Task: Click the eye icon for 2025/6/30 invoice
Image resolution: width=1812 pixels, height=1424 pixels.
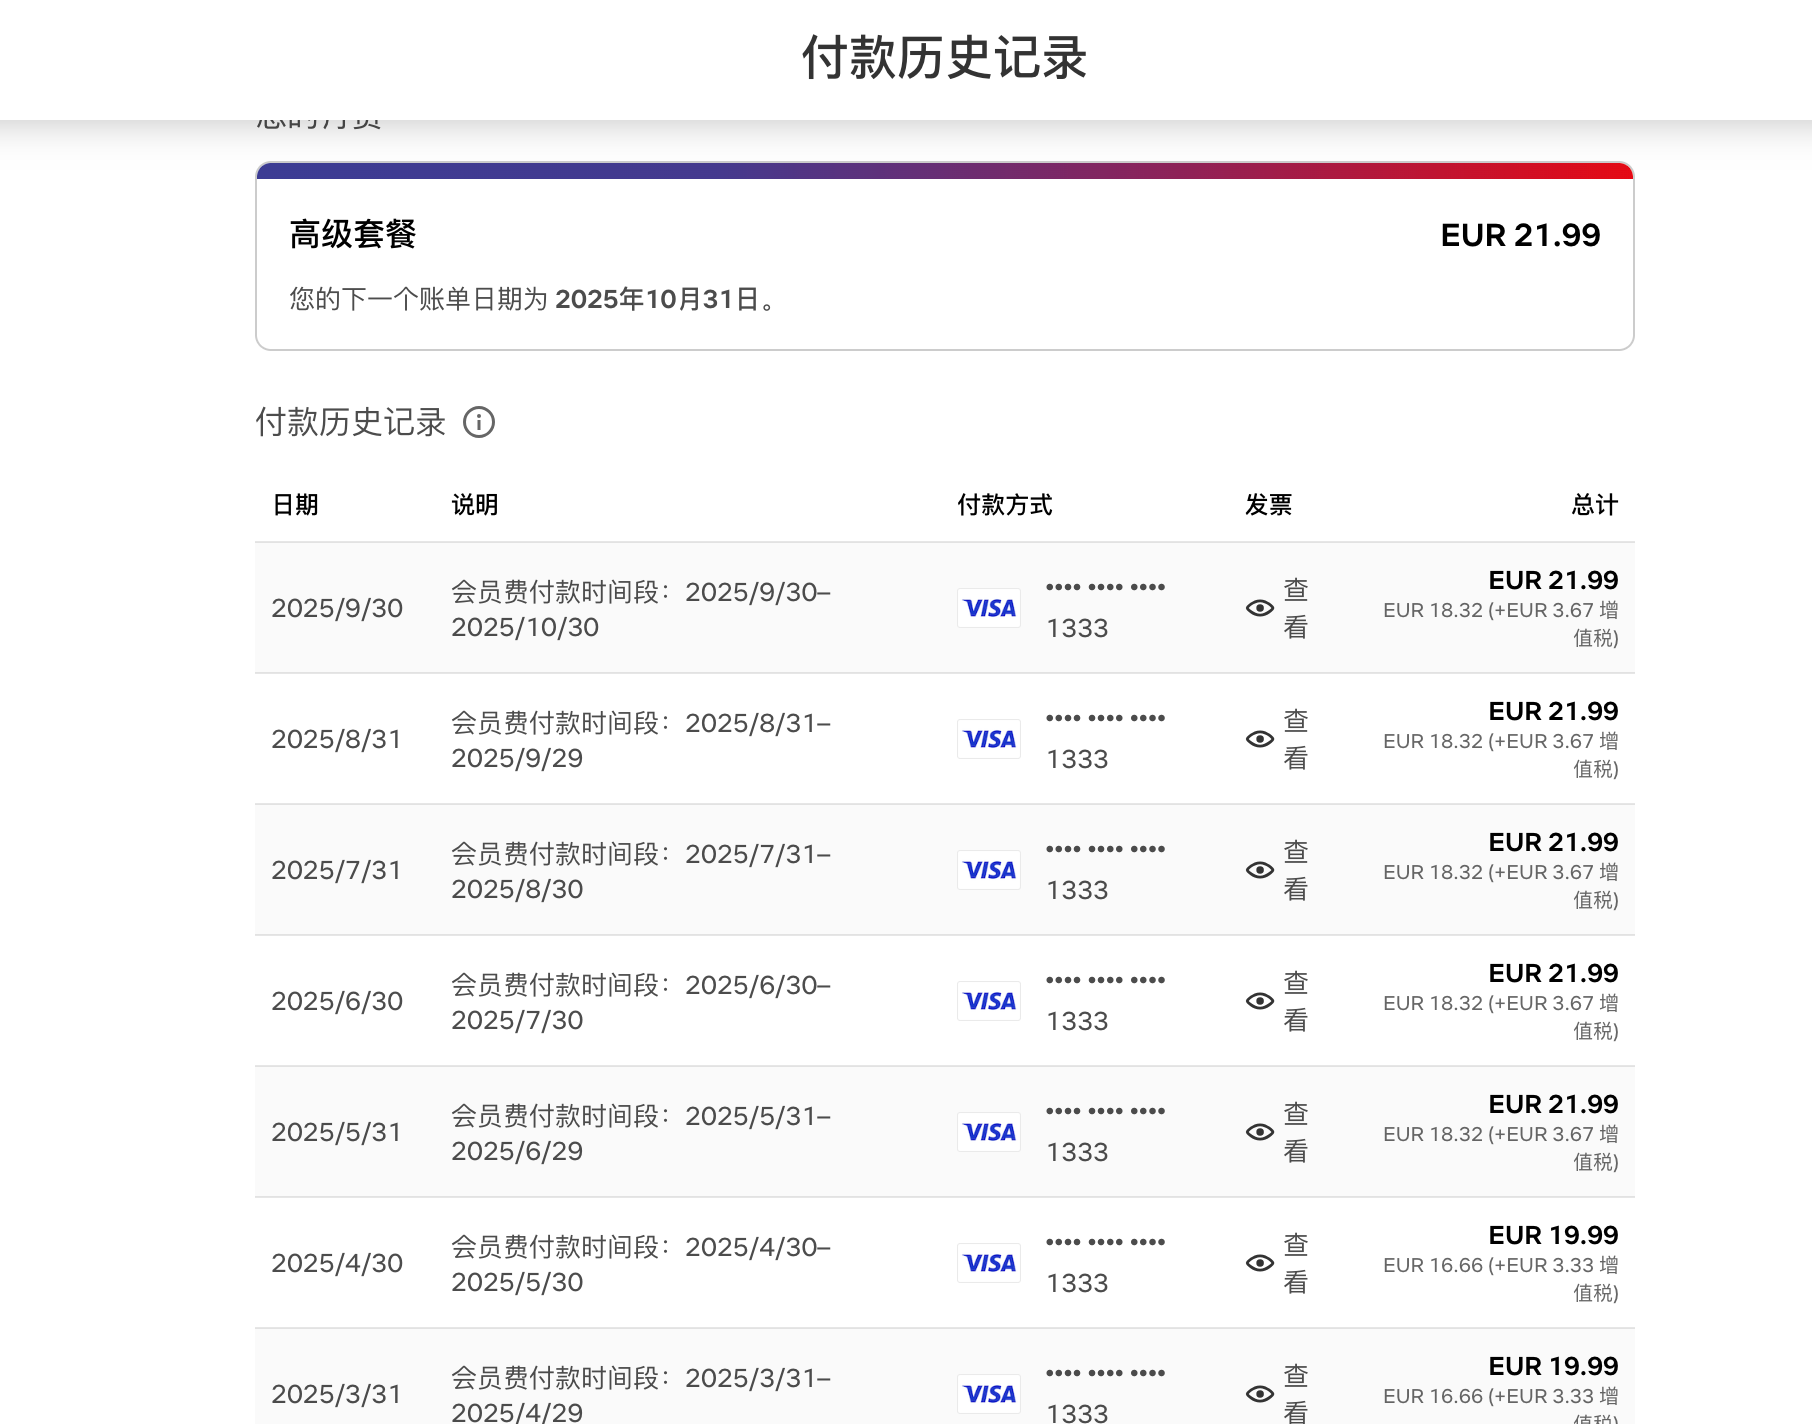Action: click(1259, 1001)
